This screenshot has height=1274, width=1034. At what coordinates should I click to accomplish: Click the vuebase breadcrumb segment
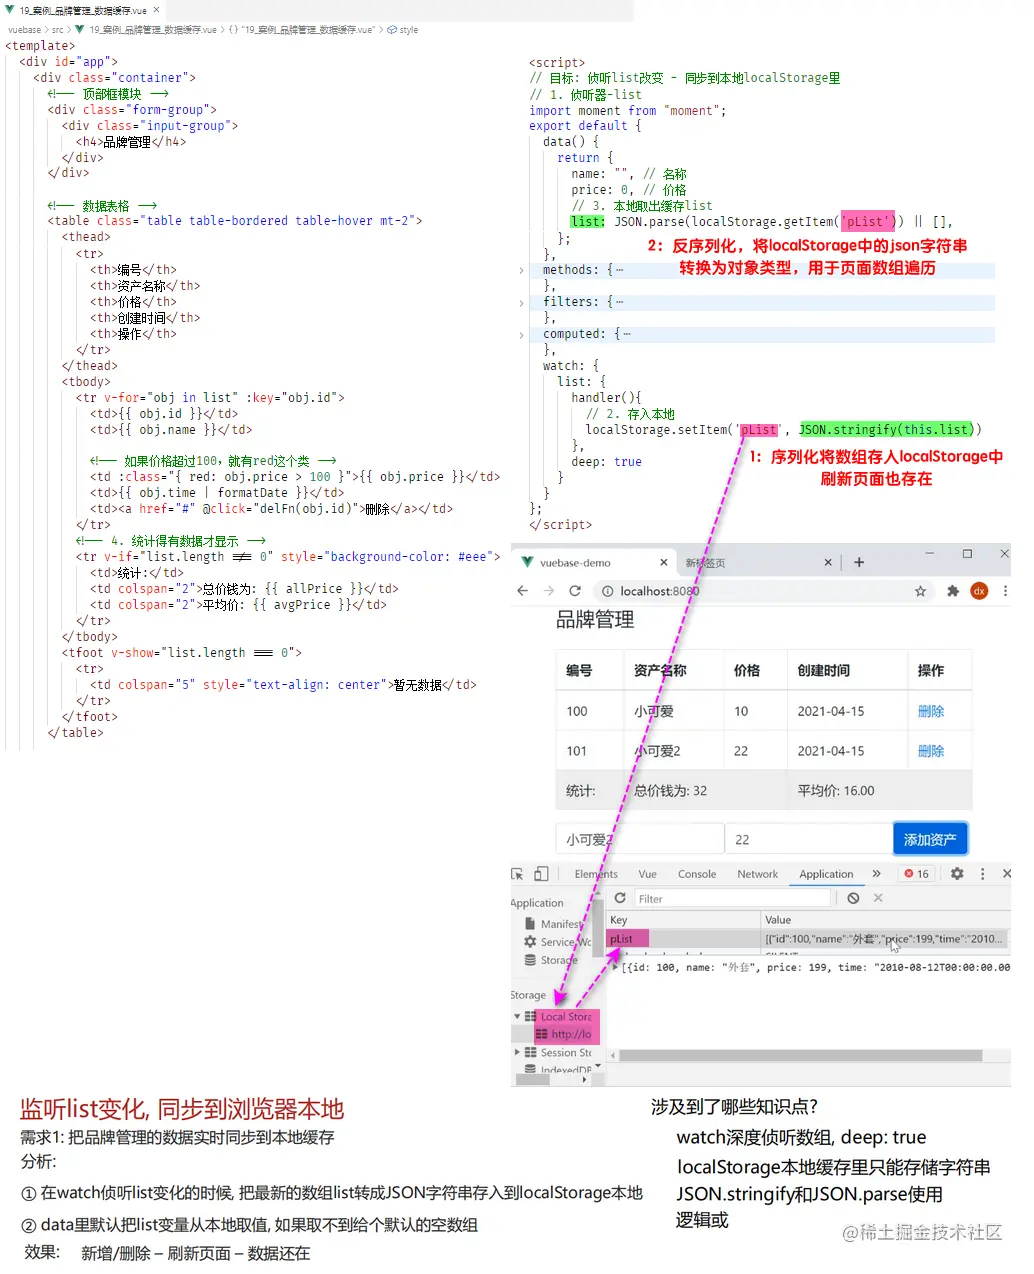(x=24, y=30)
